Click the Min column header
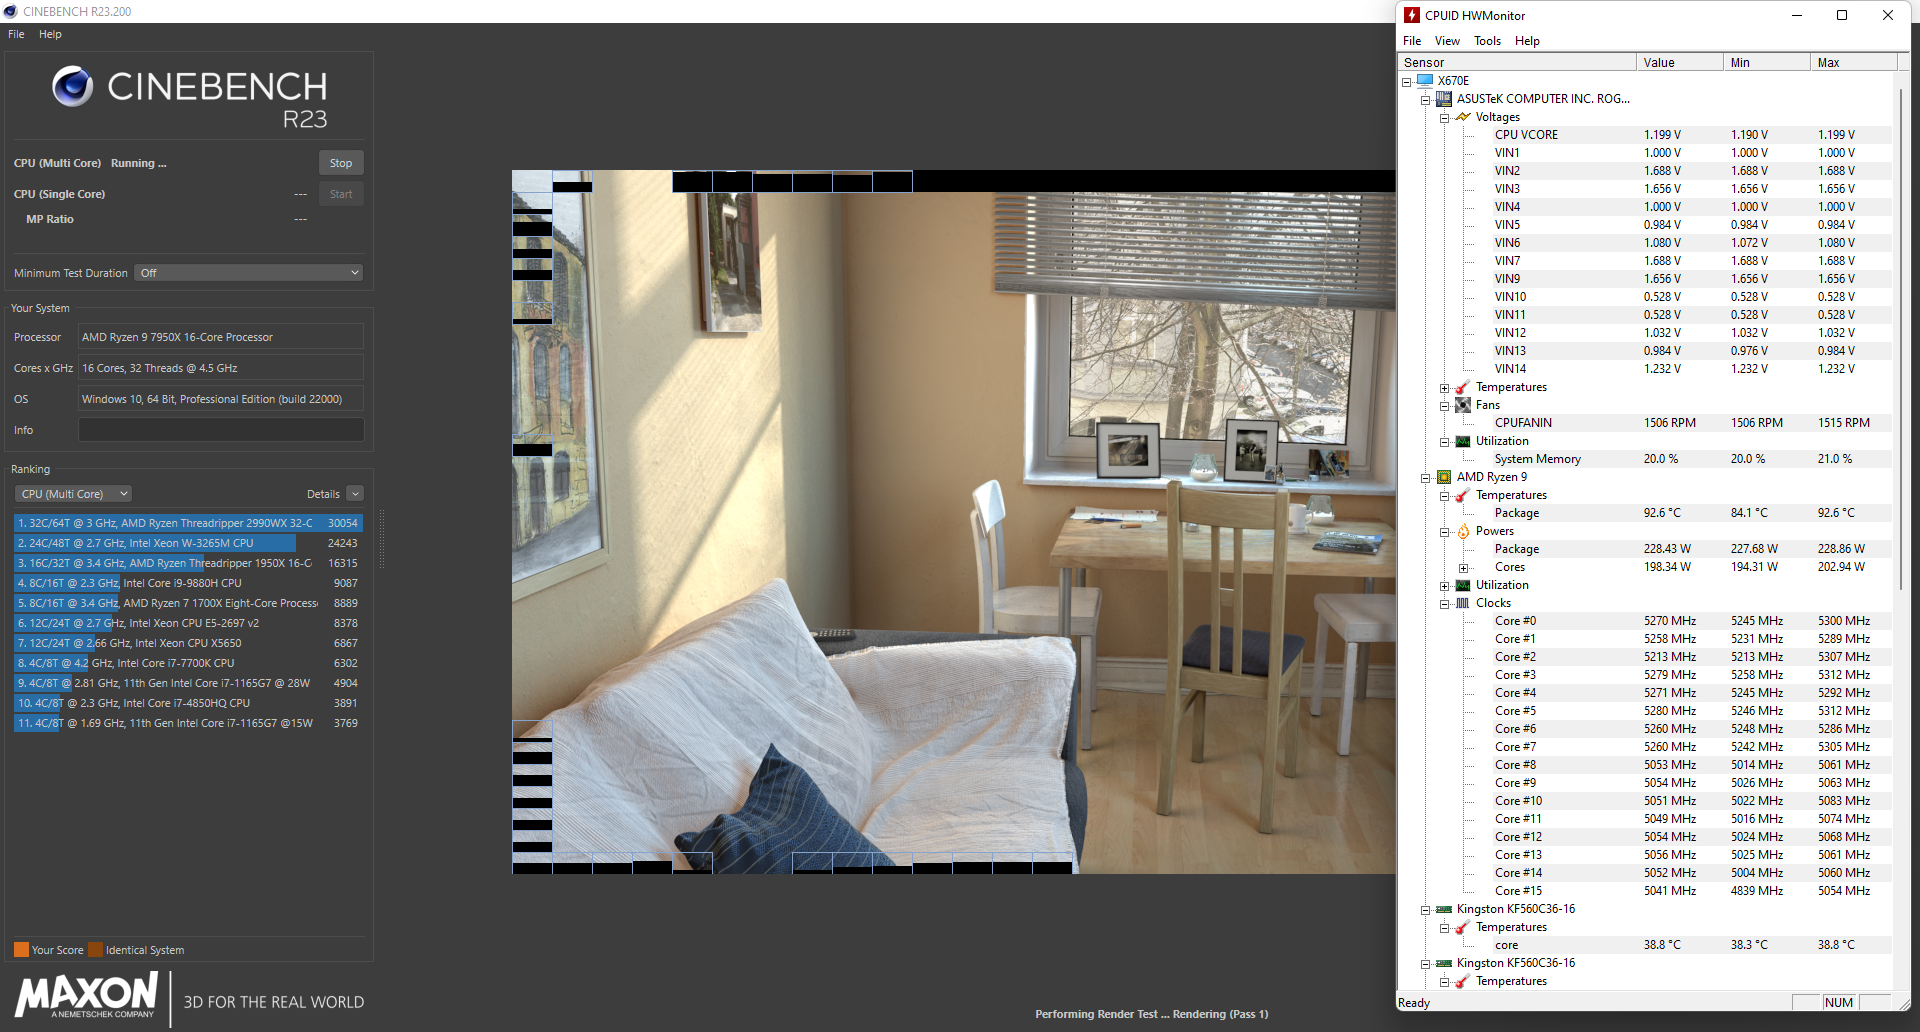Viewport: 1920px width, 1032px height. [1767, 62]
